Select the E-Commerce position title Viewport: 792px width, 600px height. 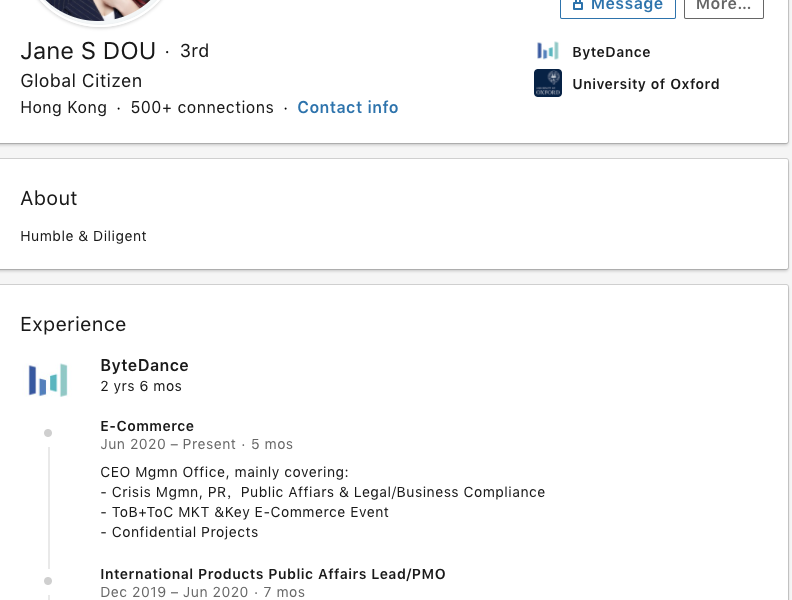tap(147, 426)
